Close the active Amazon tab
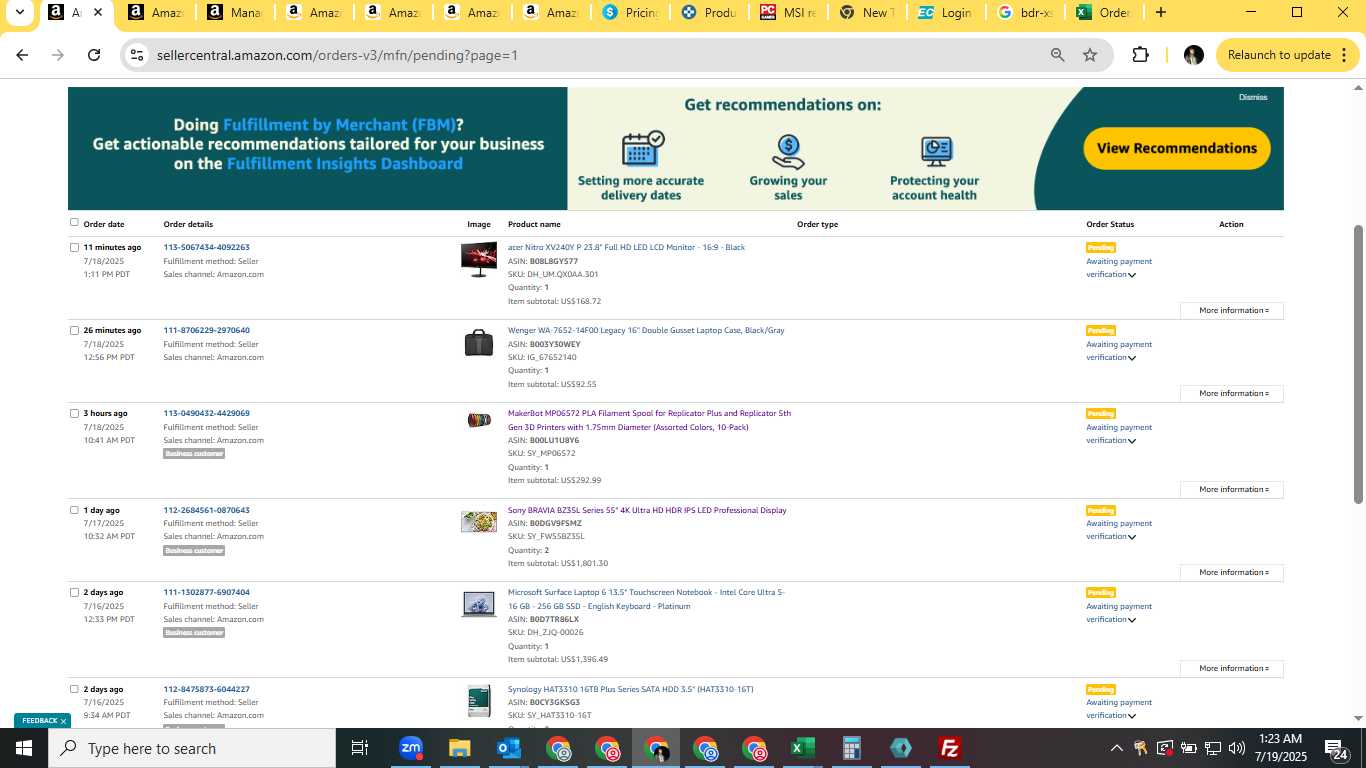The width and height of the screenshot is (1366, 768). coord(97,13)
